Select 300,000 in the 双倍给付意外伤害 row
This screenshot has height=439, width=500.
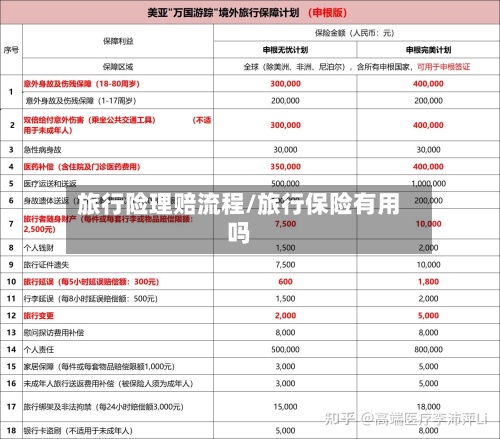tap(285, 125)
